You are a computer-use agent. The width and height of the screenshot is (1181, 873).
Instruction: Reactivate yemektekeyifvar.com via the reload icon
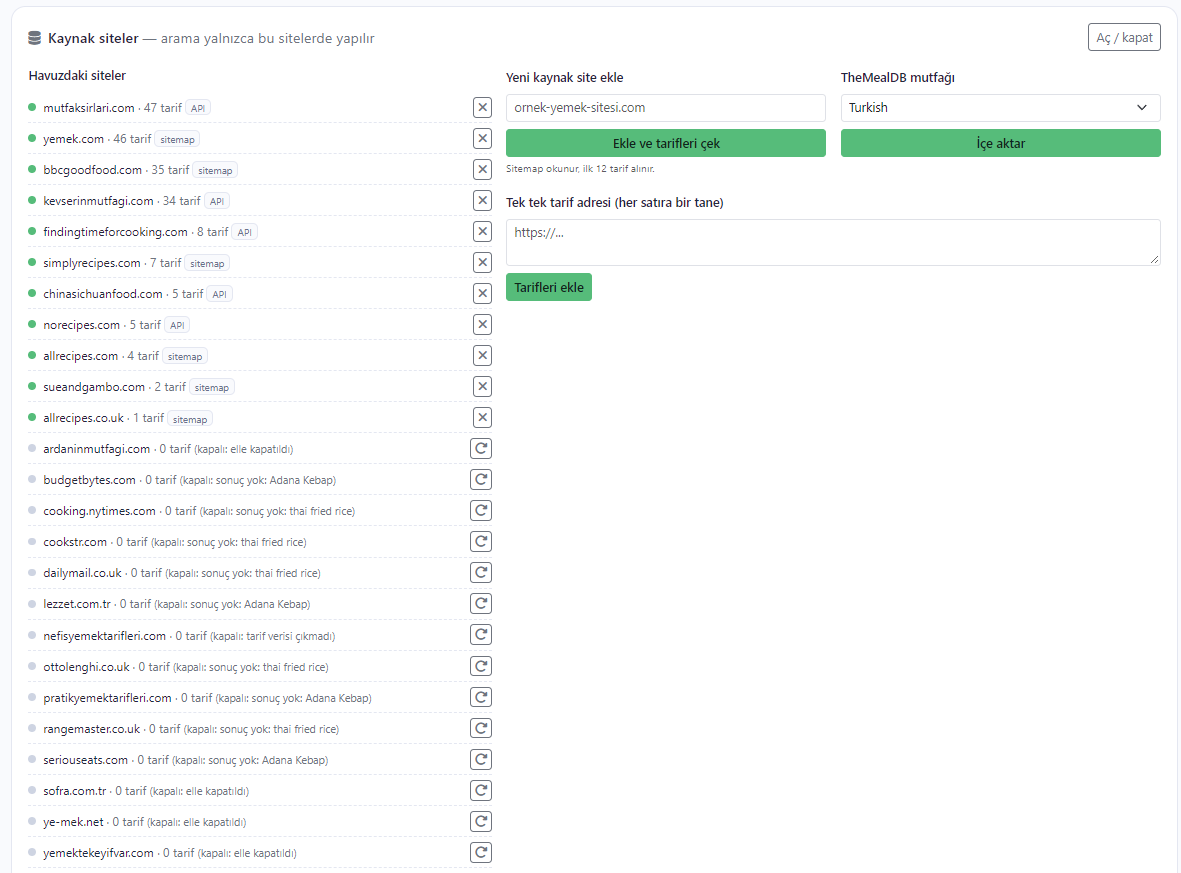click(481, 853)
